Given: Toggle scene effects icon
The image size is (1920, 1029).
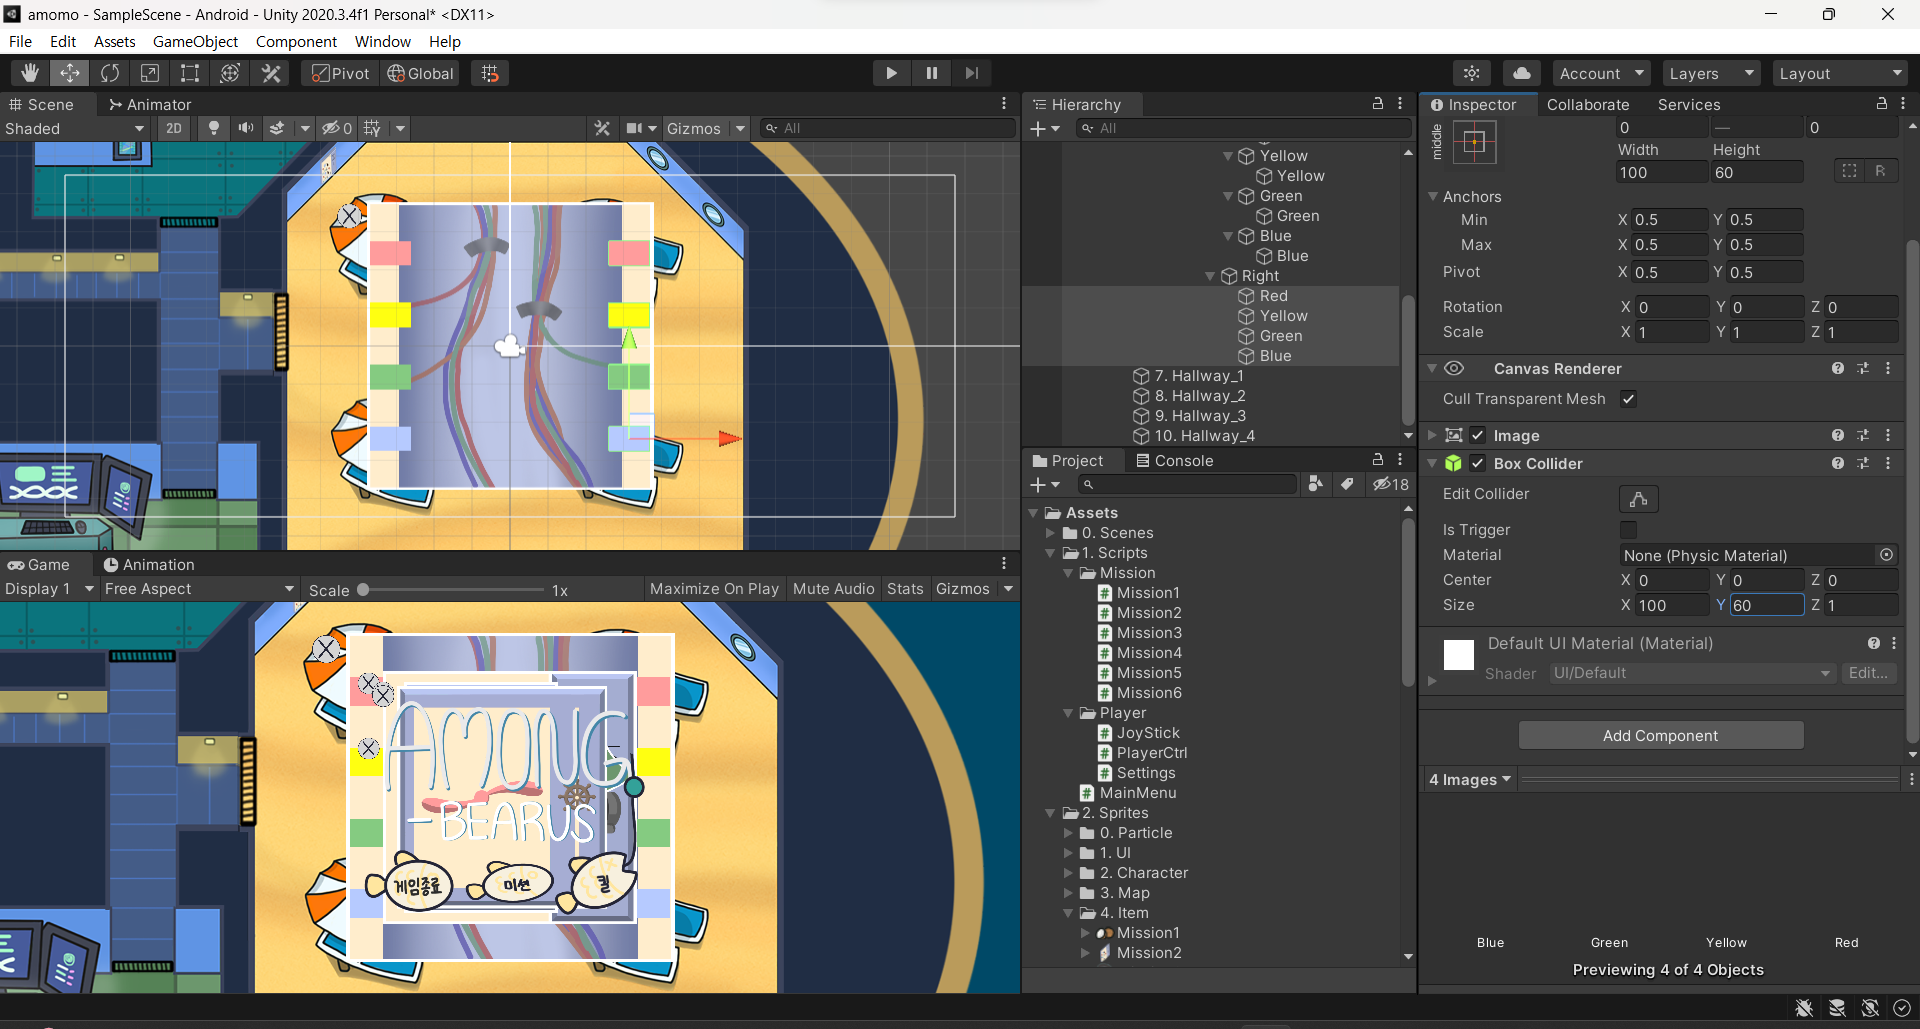Looking at the screenshot, I should coord(278,128).
